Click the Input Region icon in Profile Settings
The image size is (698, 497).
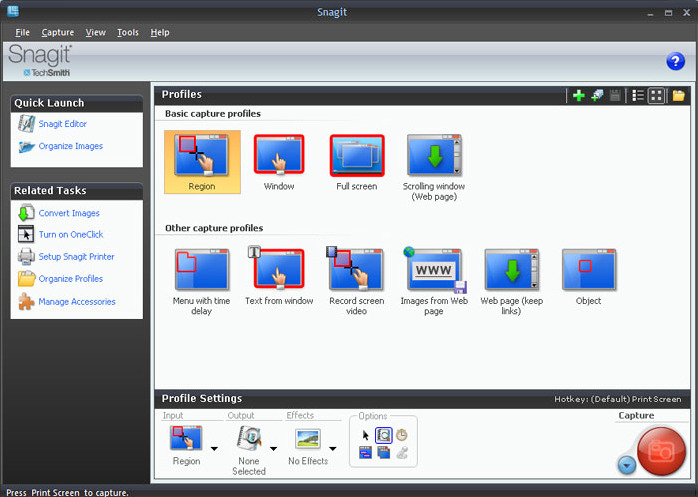186,438
